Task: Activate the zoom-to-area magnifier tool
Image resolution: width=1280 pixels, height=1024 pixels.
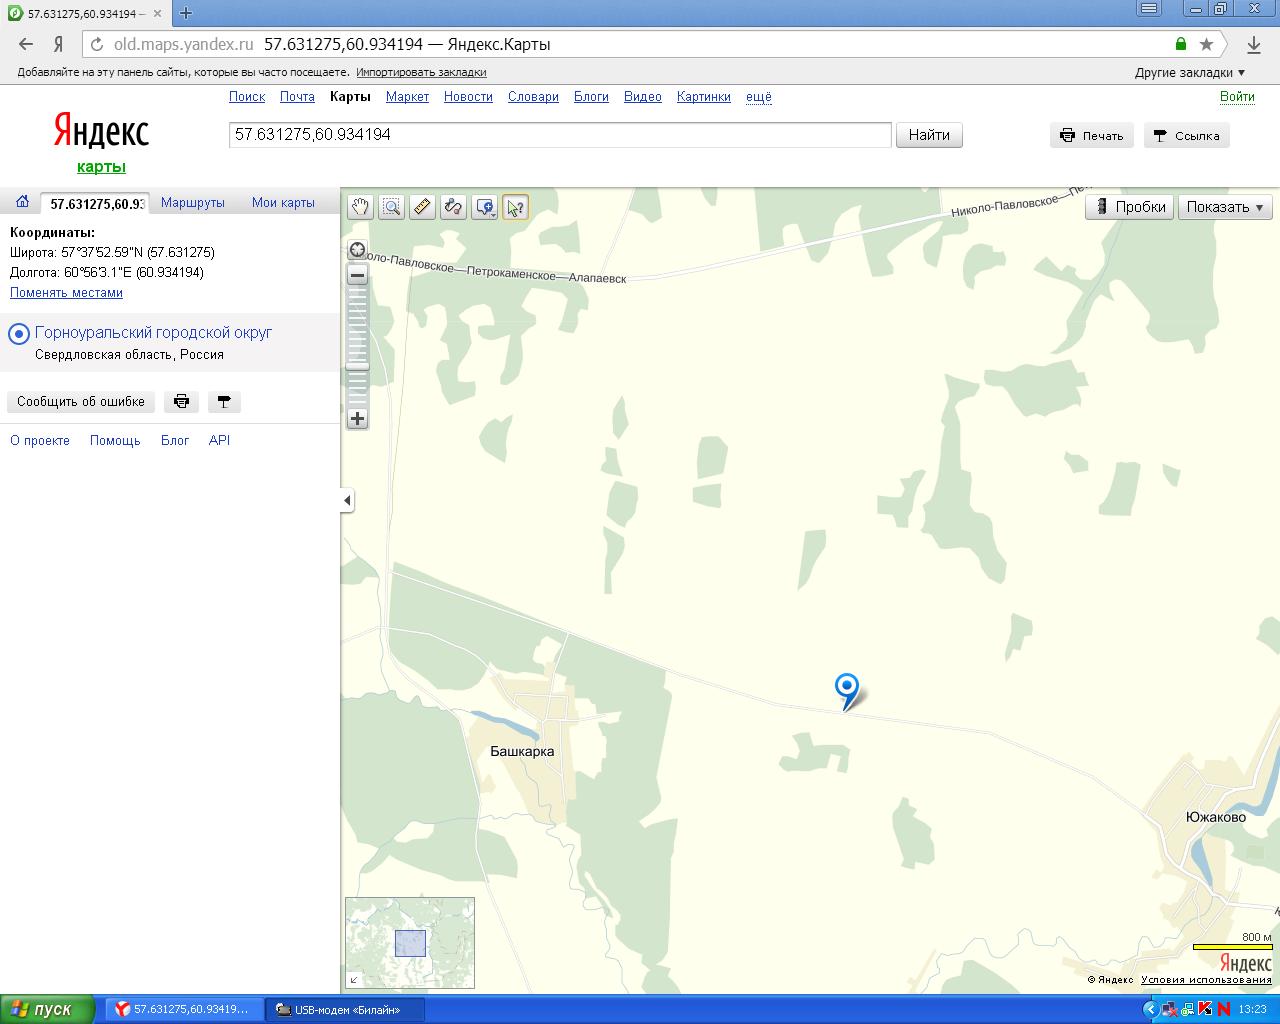Action: click(x=391, y=207)
